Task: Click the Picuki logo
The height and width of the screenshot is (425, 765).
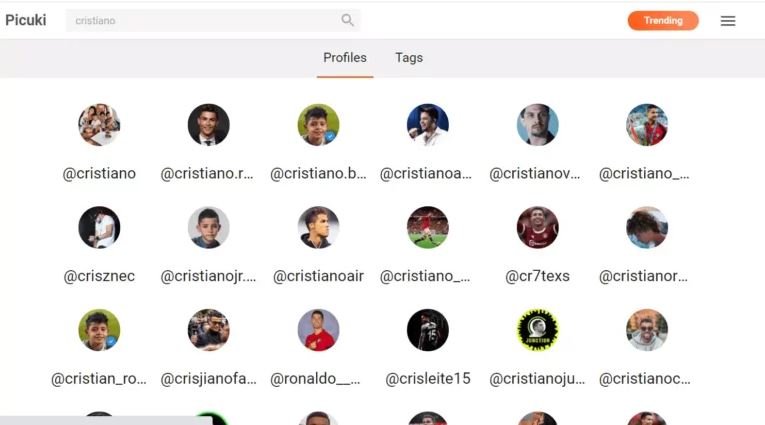Action: click(x=26, y=20)
